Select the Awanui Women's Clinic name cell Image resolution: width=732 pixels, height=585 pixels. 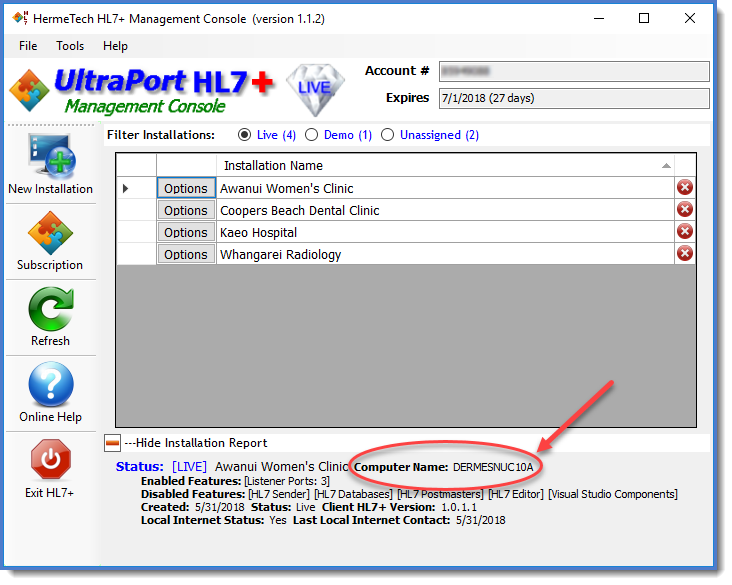tap(445, 188)
